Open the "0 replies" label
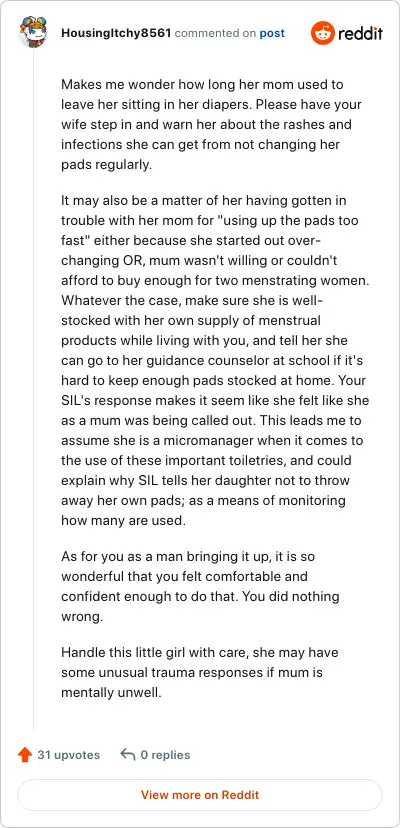Viewport: 400px width, 828px height. [x=165, y=755]
